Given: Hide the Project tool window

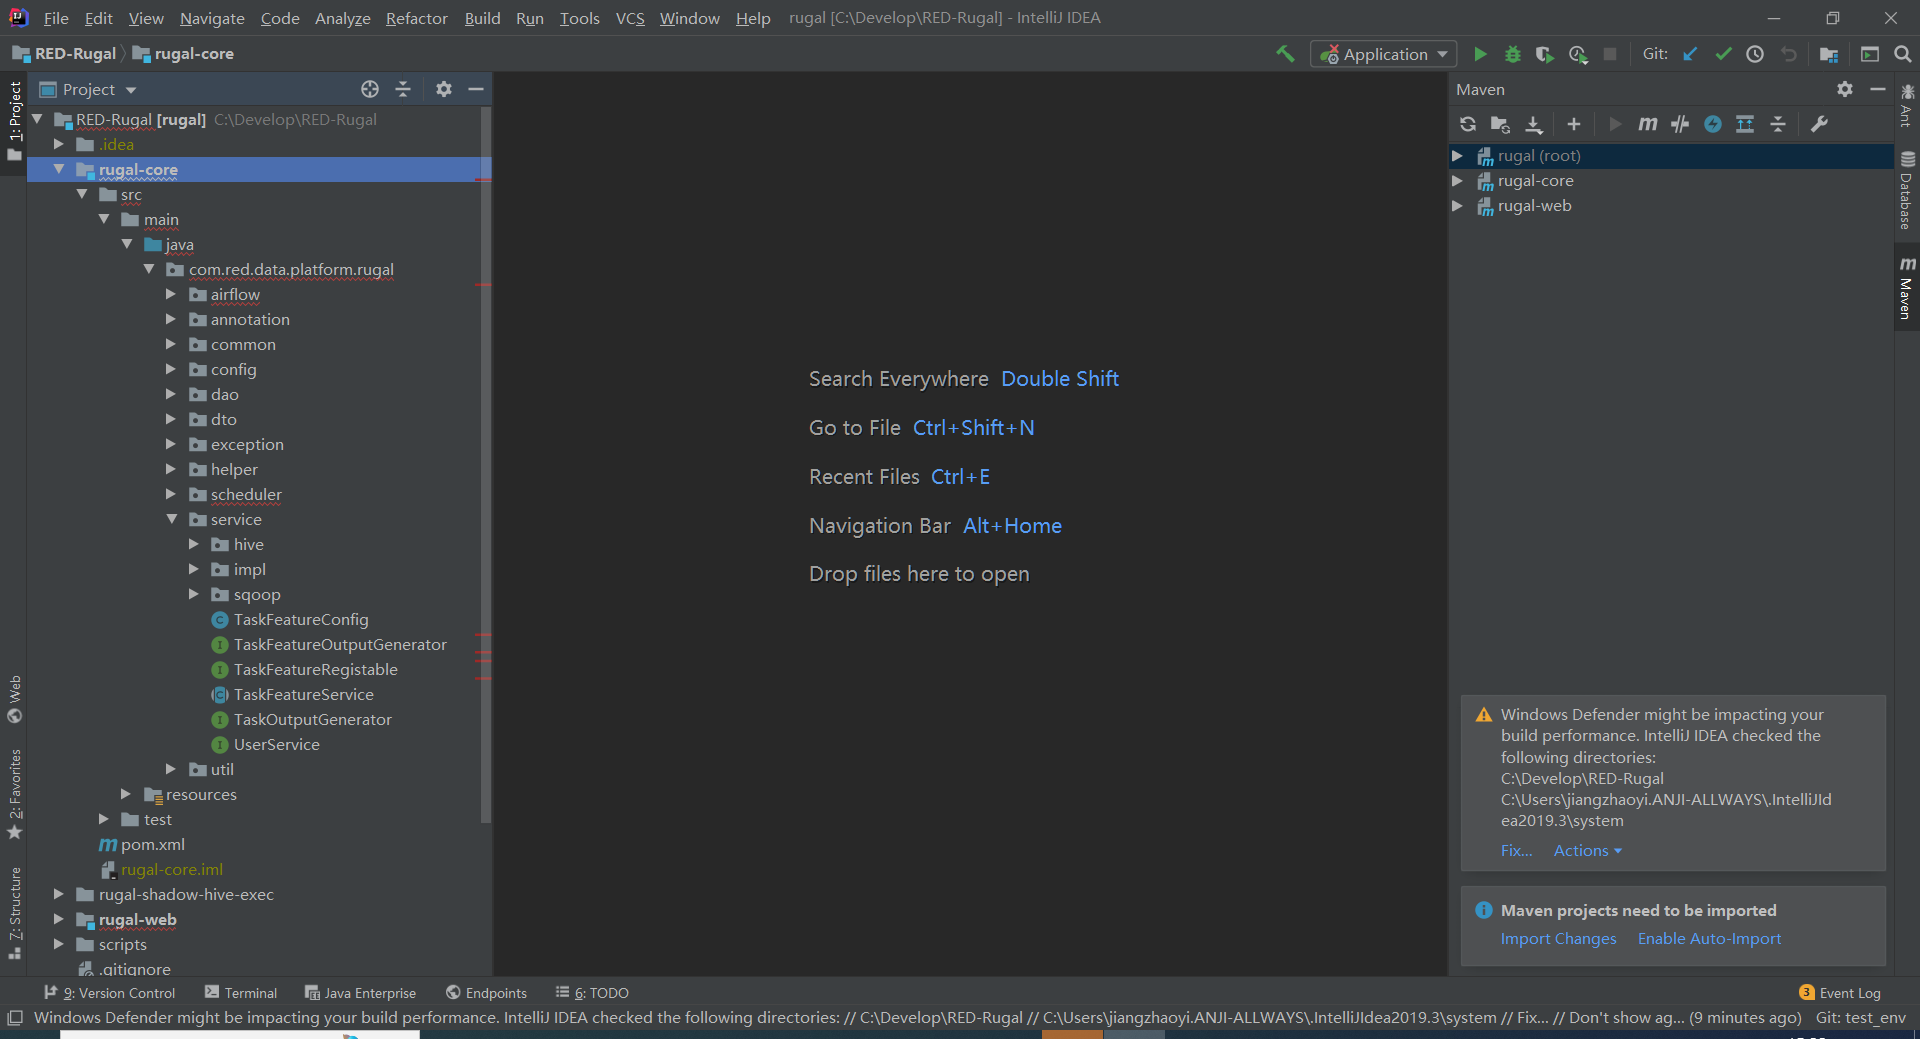Looking at the screenshot, I should [x=476, y=89].
